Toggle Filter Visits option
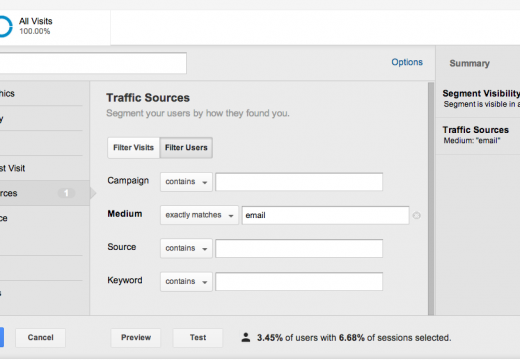 click(133, 148)
